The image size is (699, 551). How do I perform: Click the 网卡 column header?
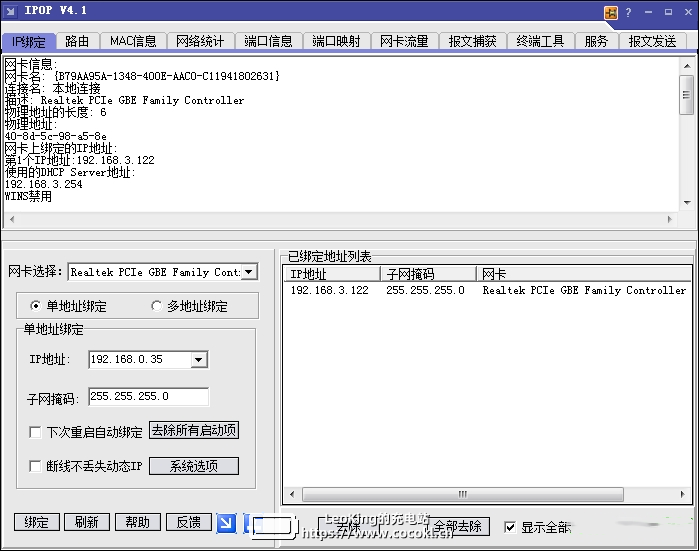click(584, 274)
